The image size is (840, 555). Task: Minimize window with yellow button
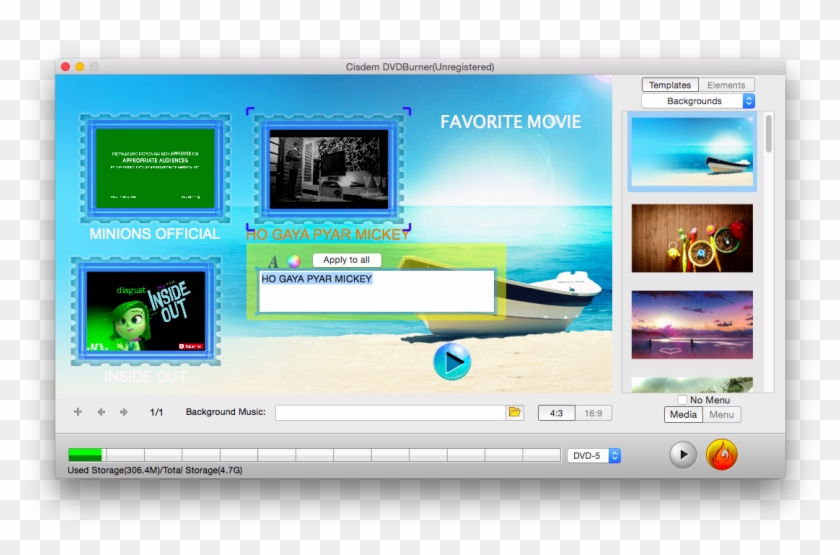80,66
